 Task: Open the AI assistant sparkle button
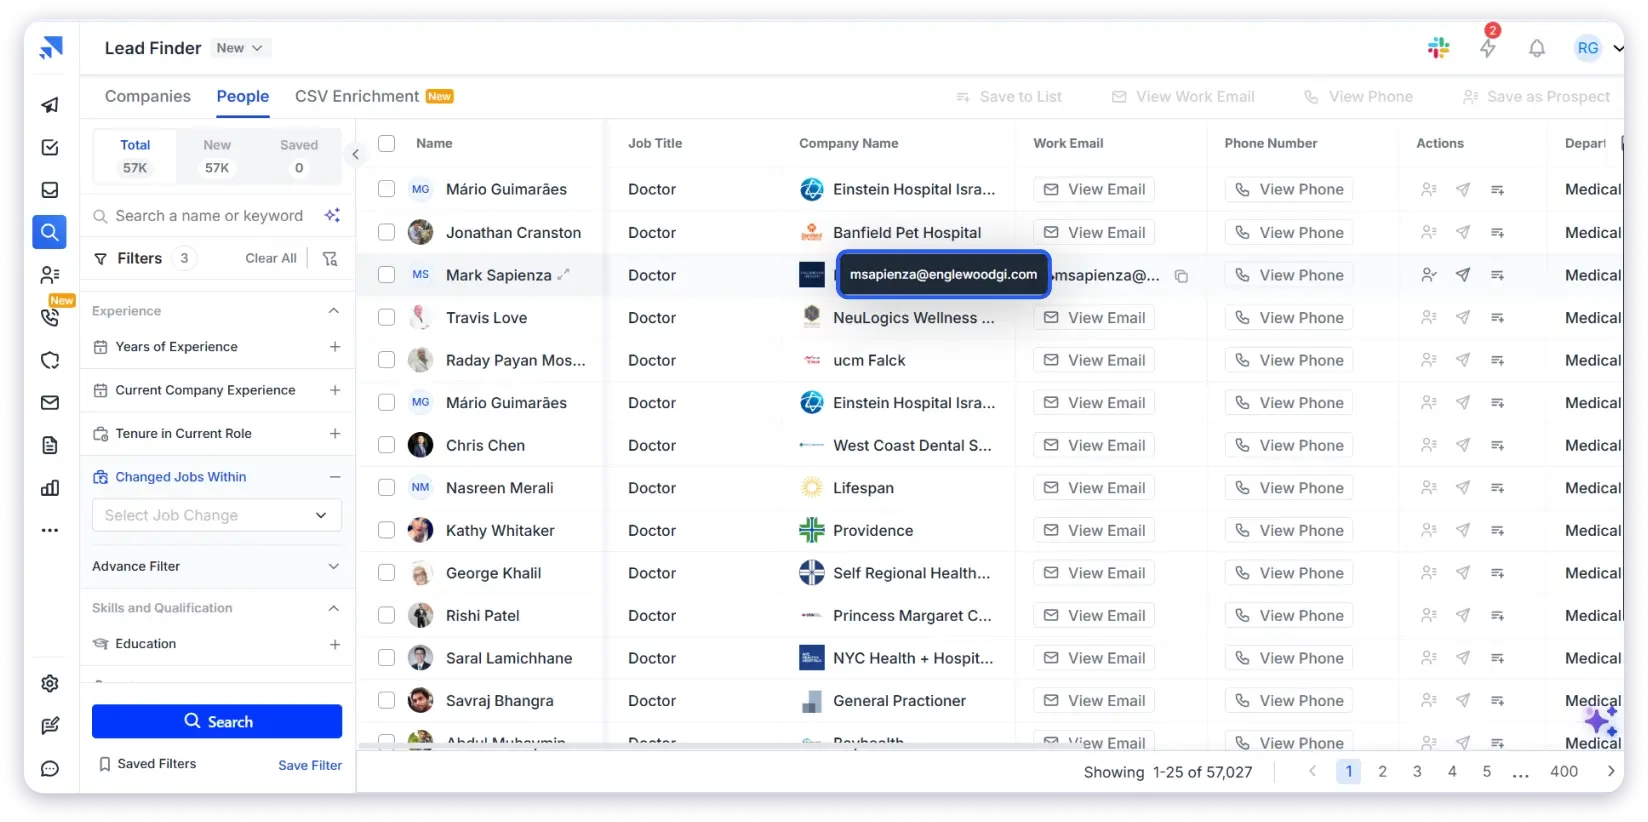coord(1601,720)
